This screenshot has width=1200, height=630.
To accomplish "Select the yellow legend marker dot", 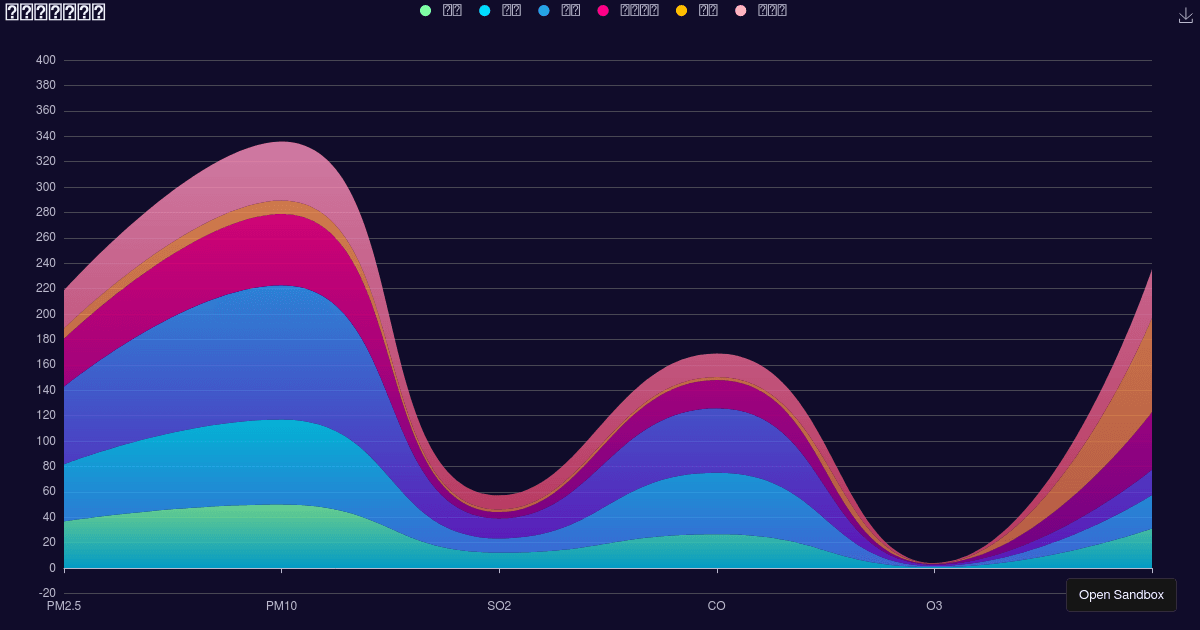I will tap(681, 10).
